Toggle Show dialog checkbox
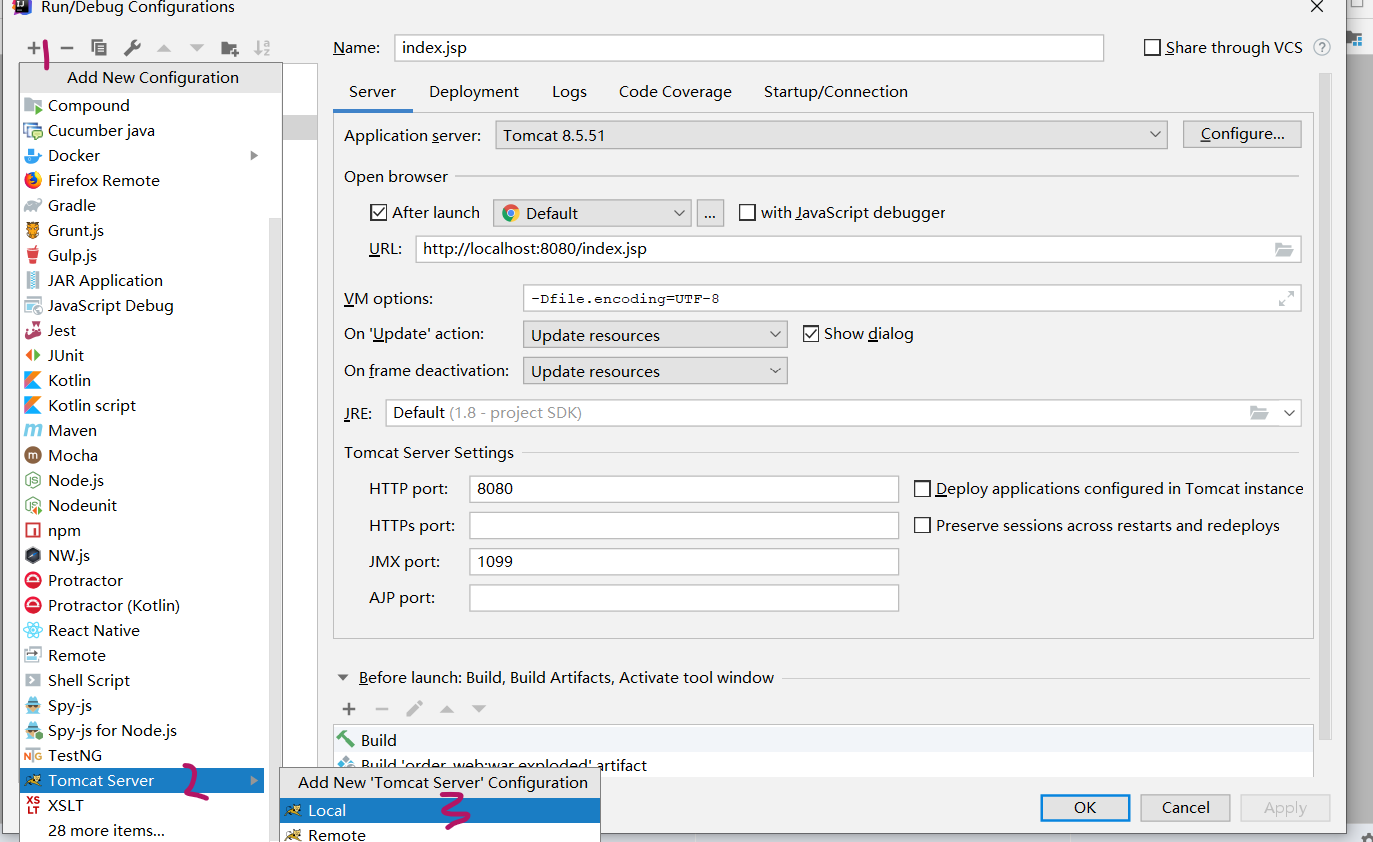 [811, 334]
